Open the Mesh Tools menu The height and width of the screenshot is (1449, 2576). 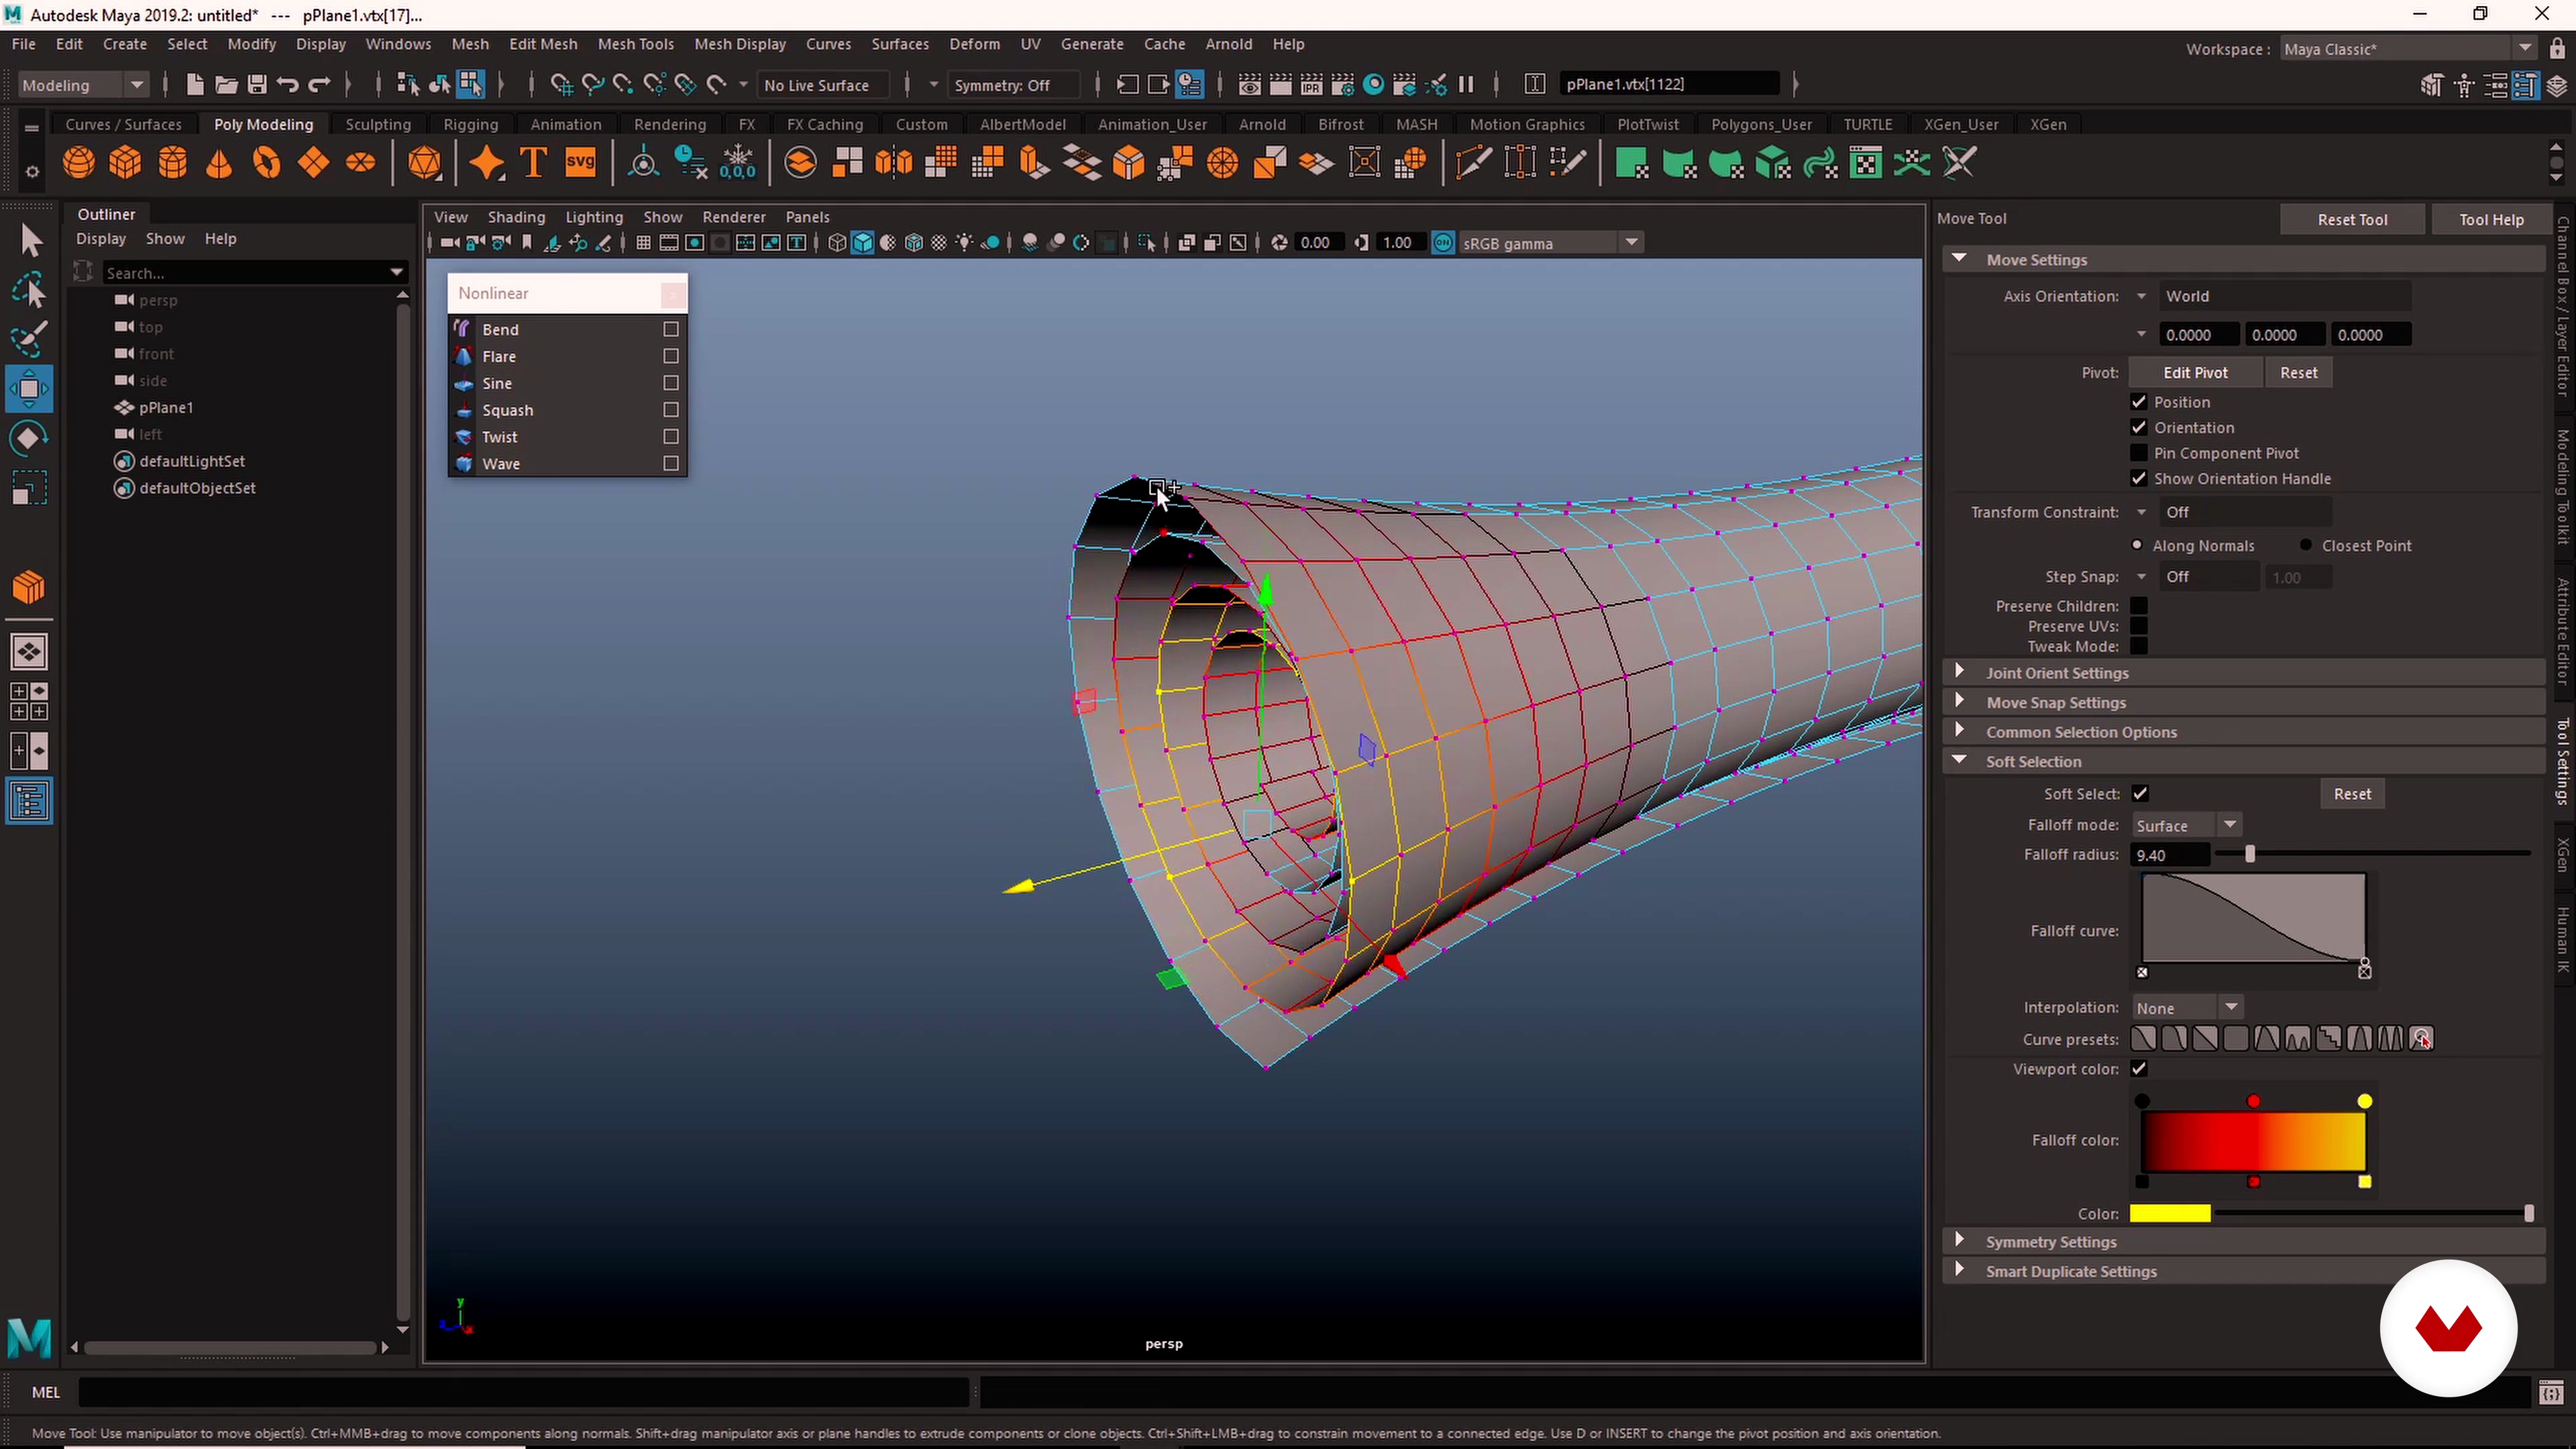[x=636, y=44]
